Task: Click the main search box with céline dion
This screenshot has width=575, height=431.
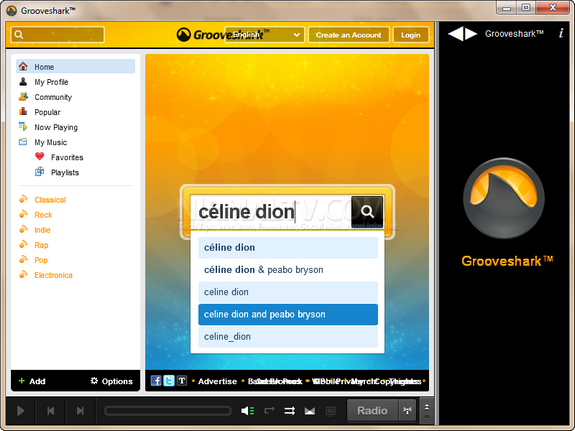Action: (270, 212)
